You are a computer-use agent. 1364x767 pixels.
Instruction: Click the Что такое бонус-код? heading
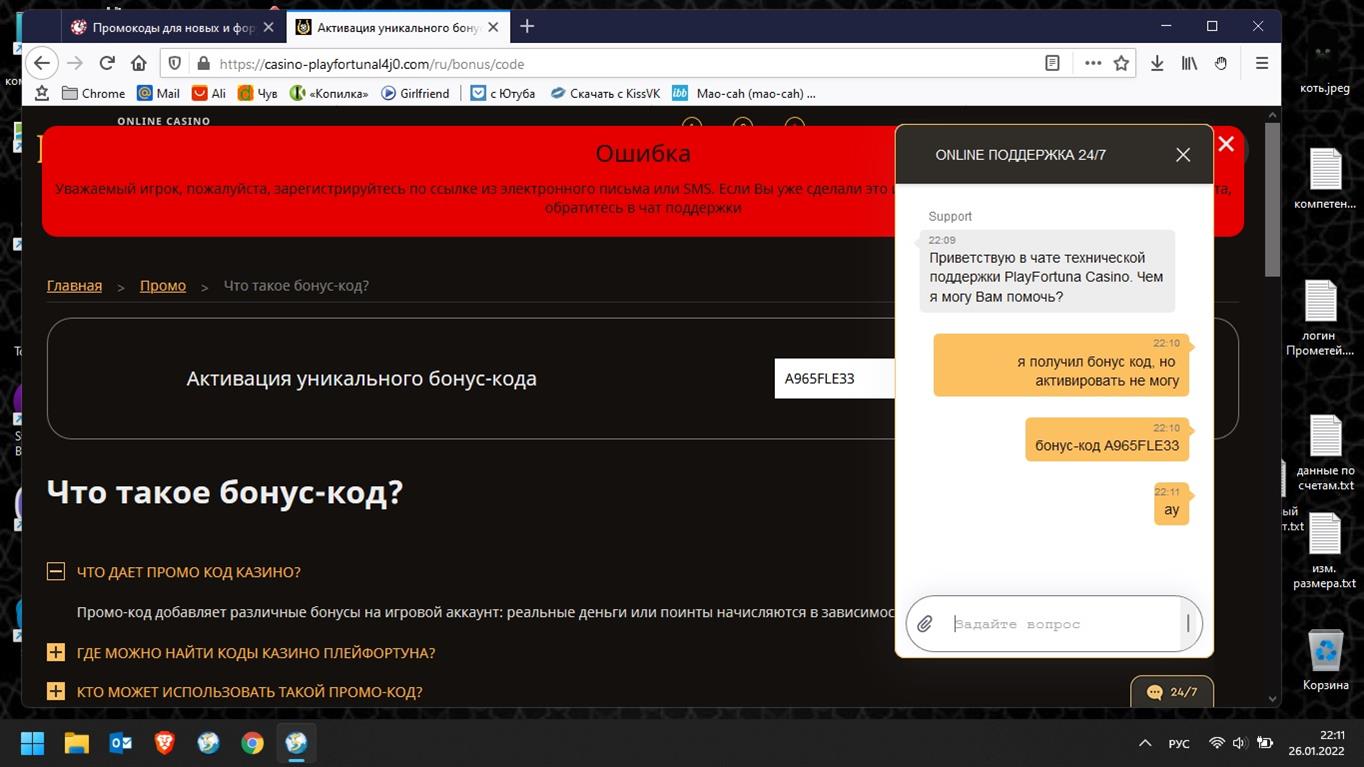(225, 492)
